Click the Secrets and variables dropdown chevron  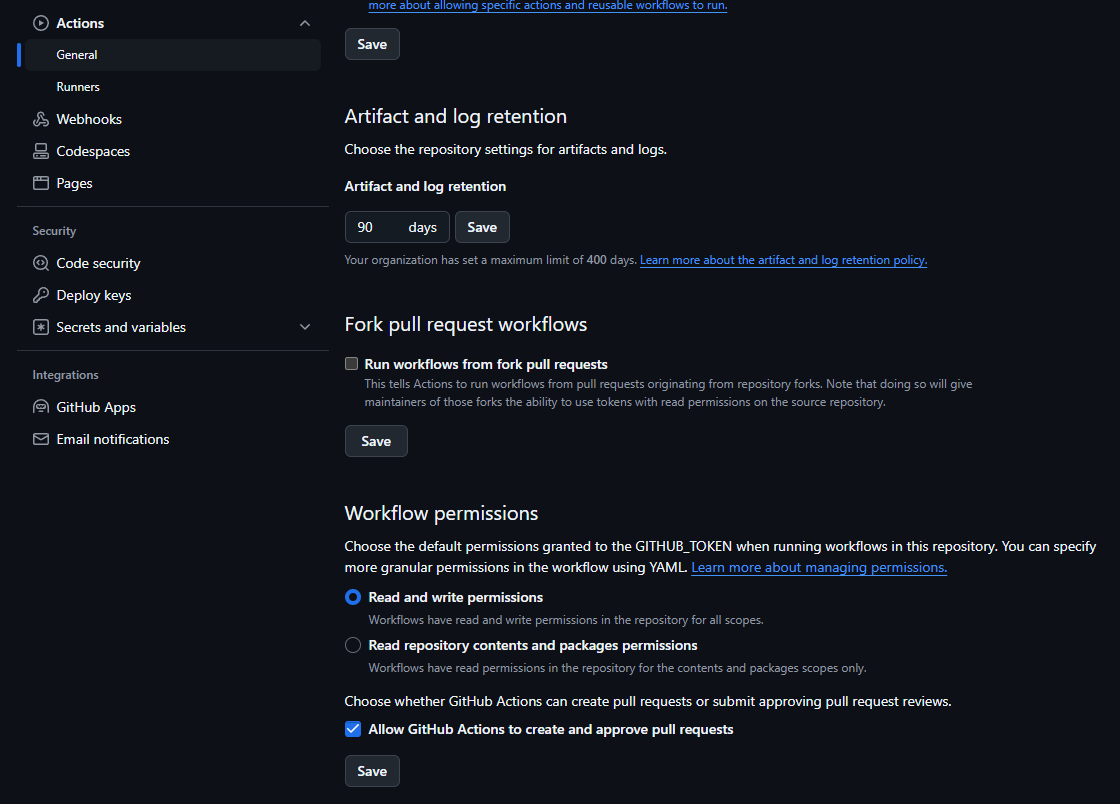(x=304, y=327)
